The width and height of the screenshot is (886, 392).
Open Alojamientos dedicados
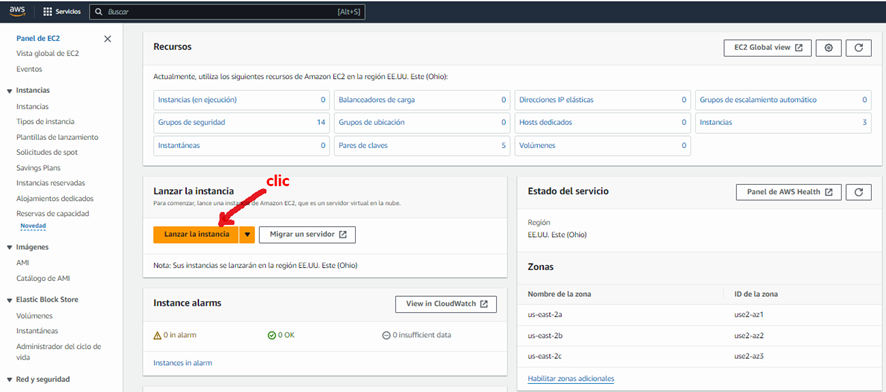(55, 198)
